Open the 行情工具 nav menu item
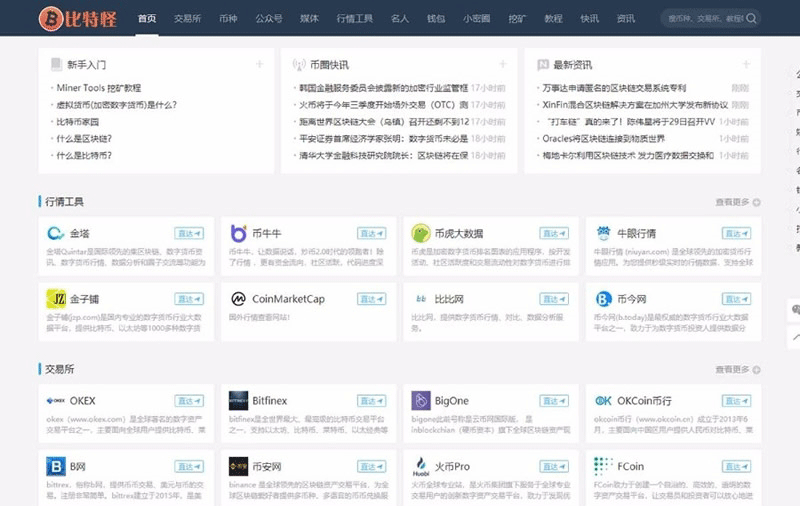The width and height of the screenshot is (800, 506). pos(355,18)
